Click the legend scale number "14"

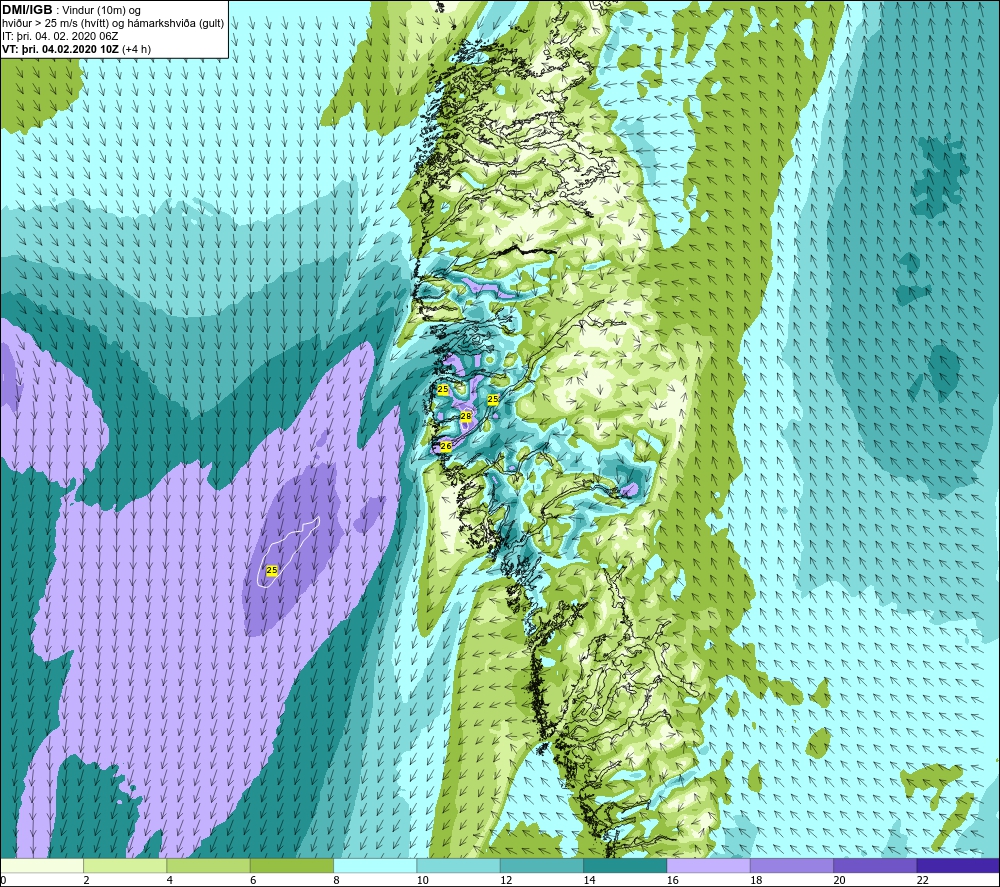[x=589, y=880]
